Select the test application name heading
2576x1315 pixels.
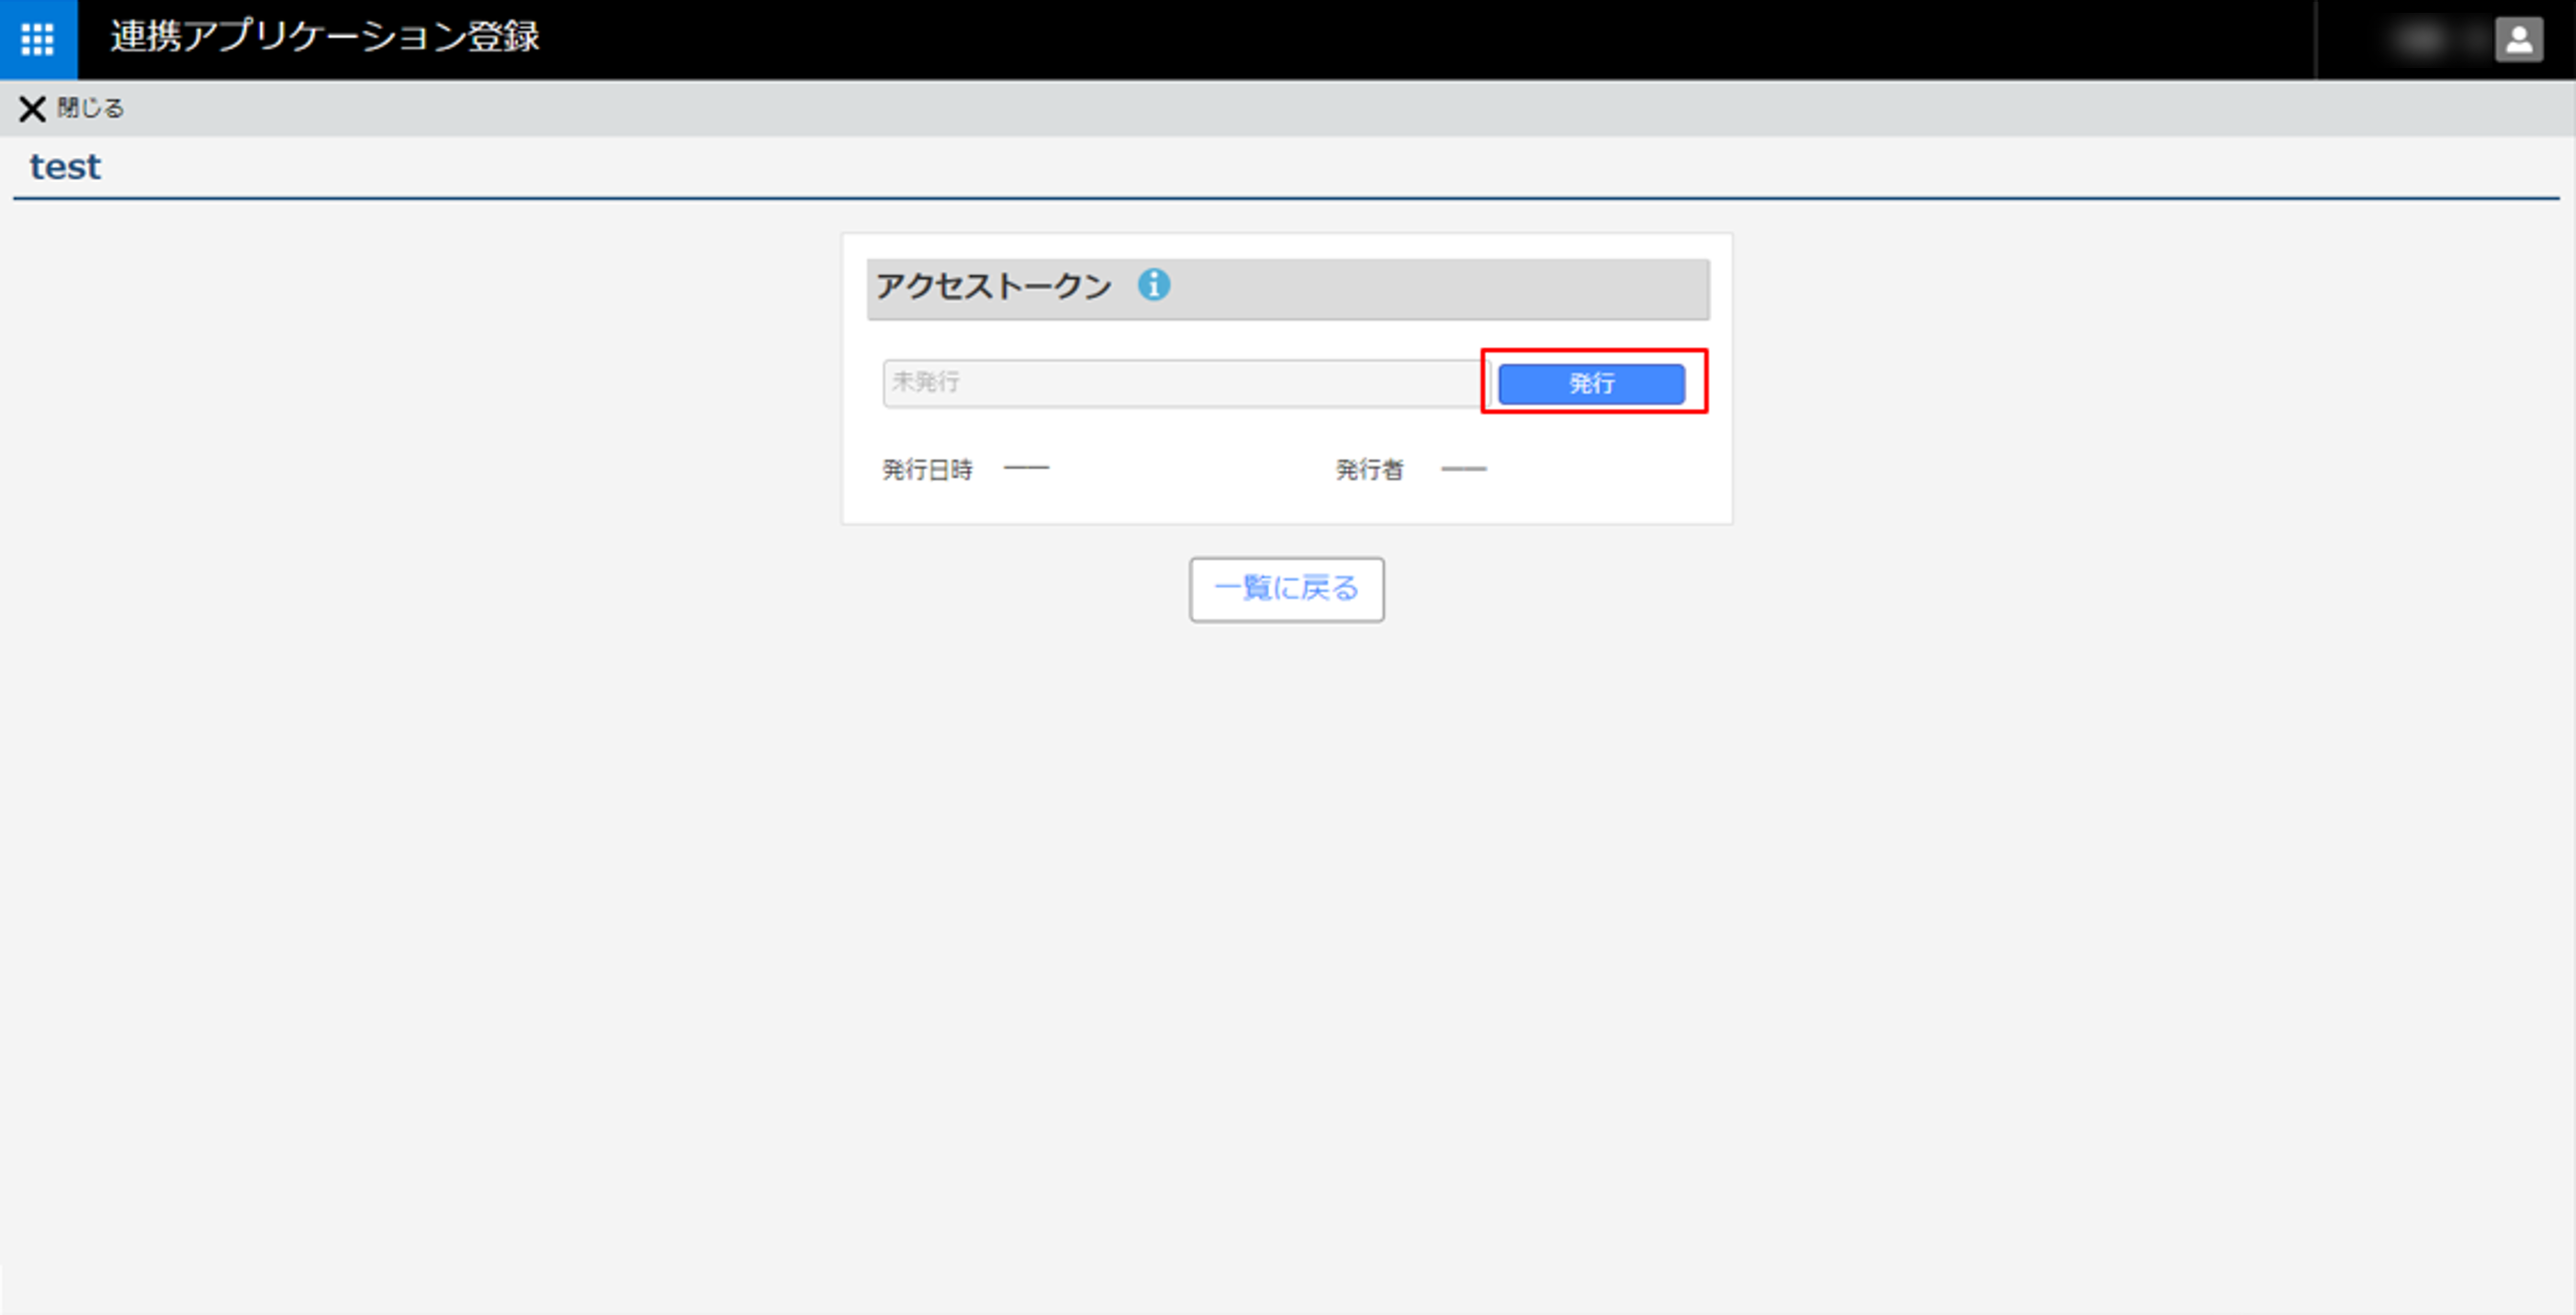coord(65,166)
